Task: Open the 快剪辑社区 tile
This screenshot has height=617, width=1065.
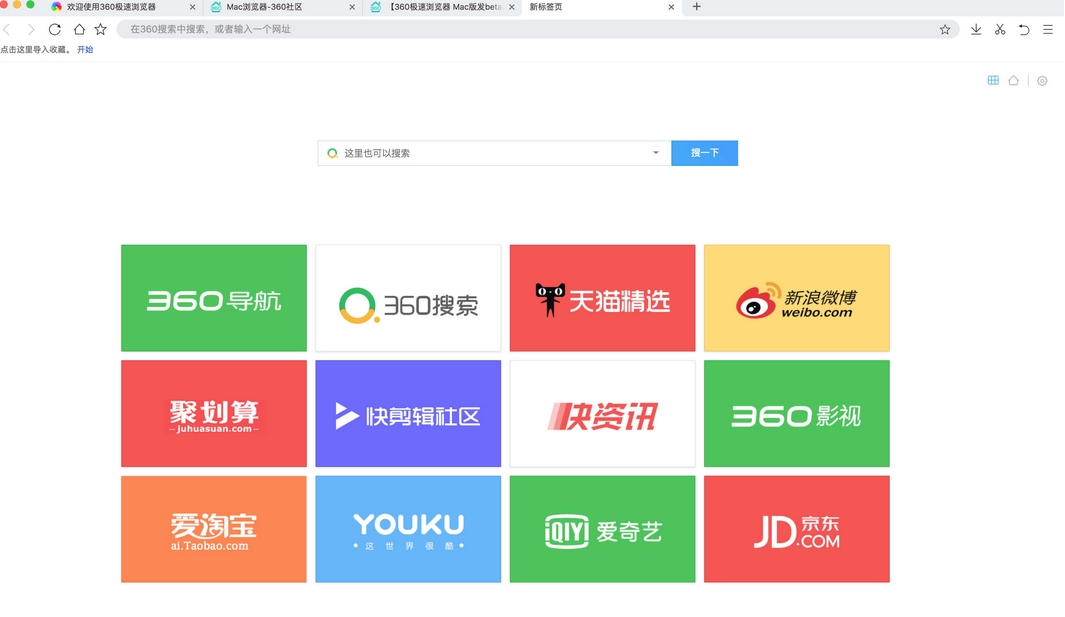Action: 408,414
